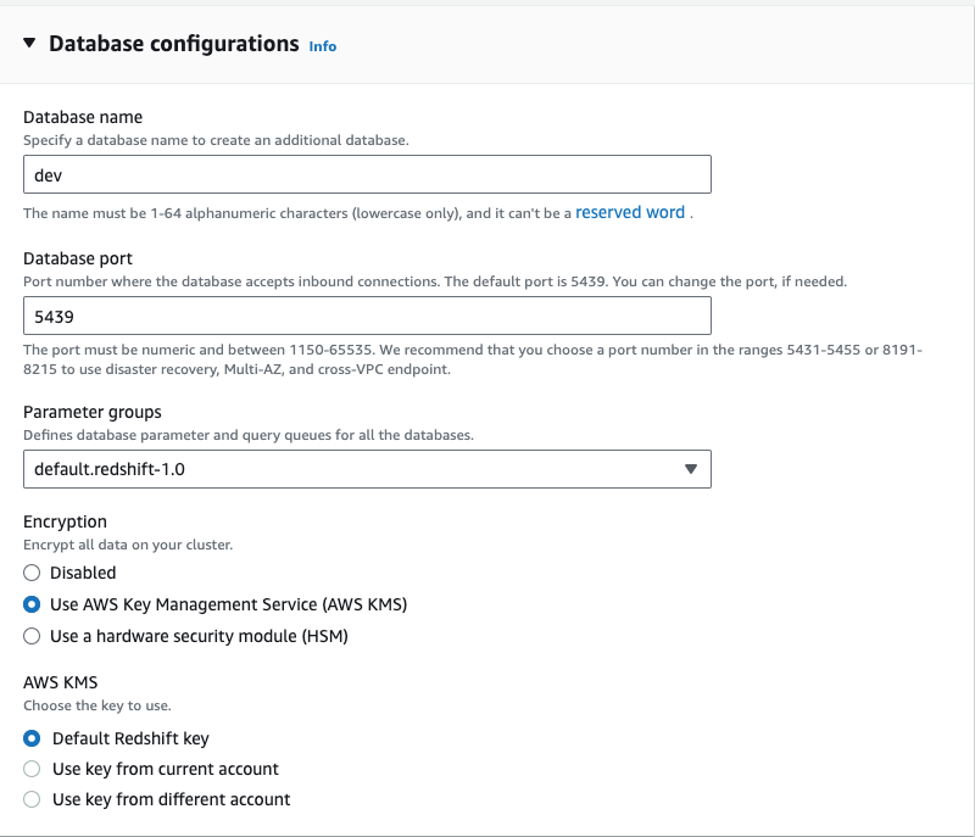Select Use a hardware security module (HSM)
The image size is (977, 837).
tap(32, 636)
